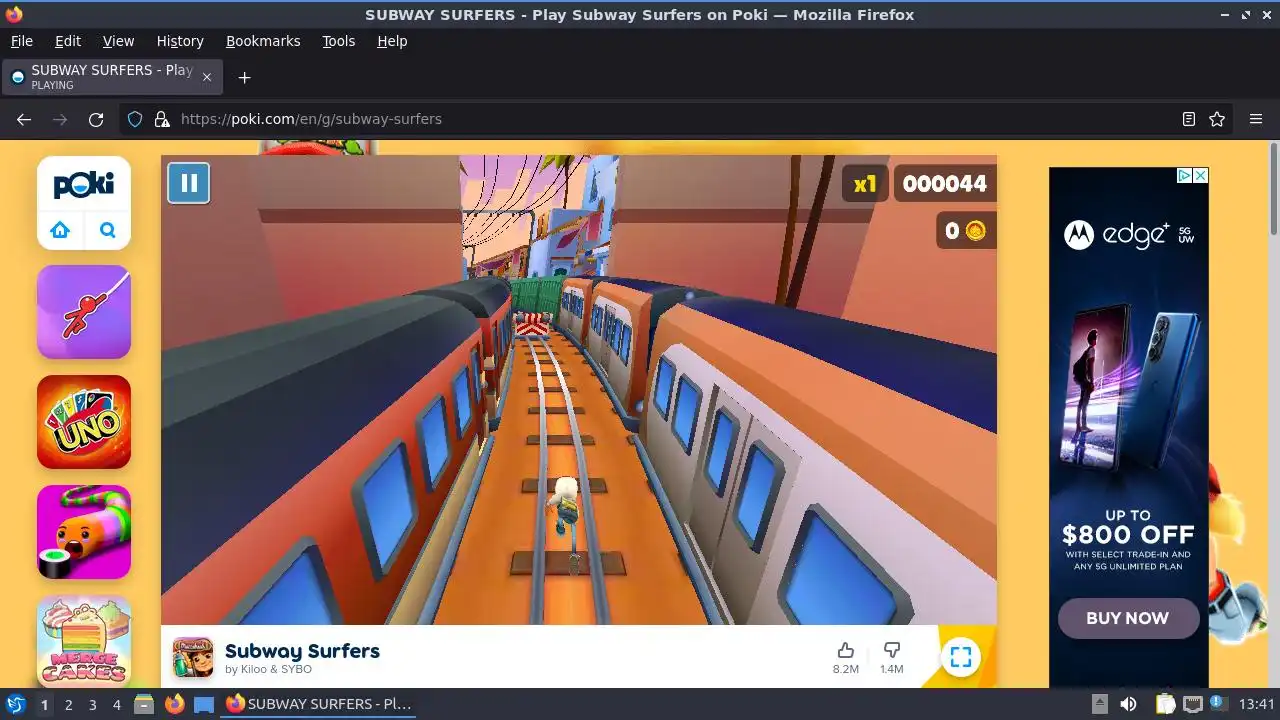
Task: Open file manager from taskbar
Action: click(x=144, y=704)
